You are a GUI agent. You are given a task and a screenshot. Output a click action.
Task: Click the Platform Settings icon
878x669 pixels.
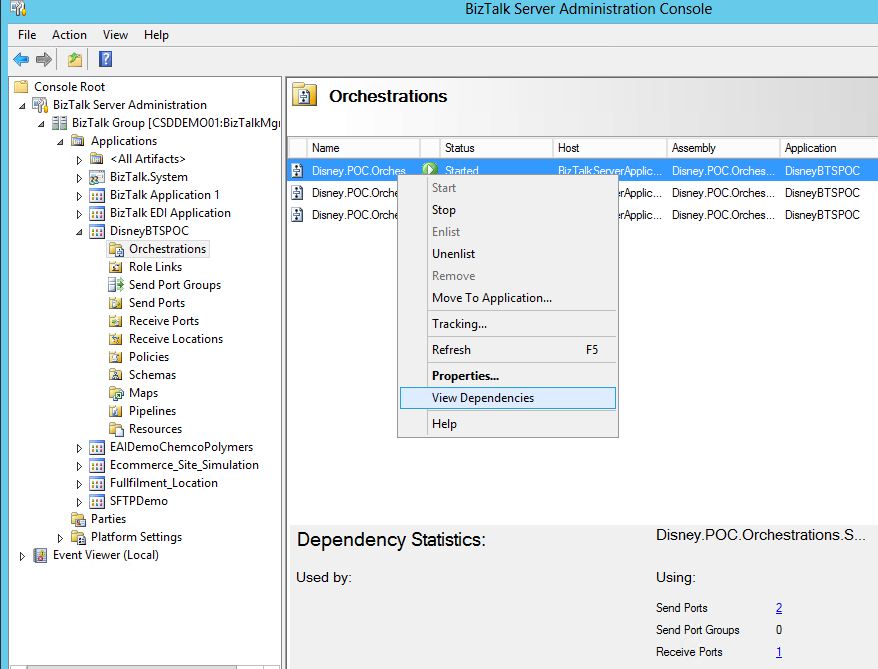click(78, 537)
